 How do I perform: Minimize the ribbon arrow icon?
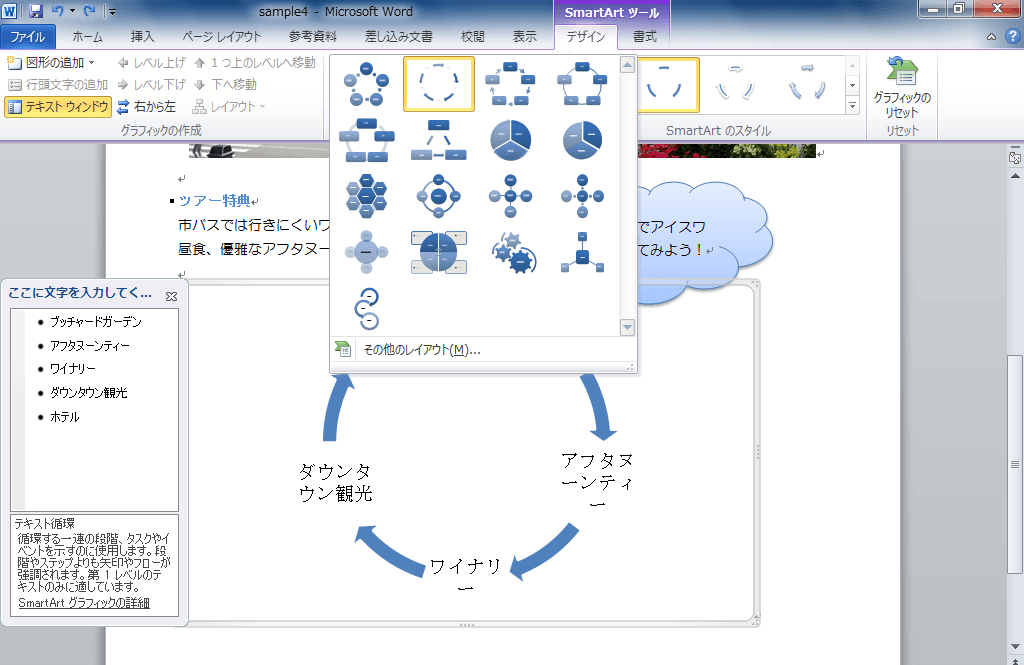point(991,37)
